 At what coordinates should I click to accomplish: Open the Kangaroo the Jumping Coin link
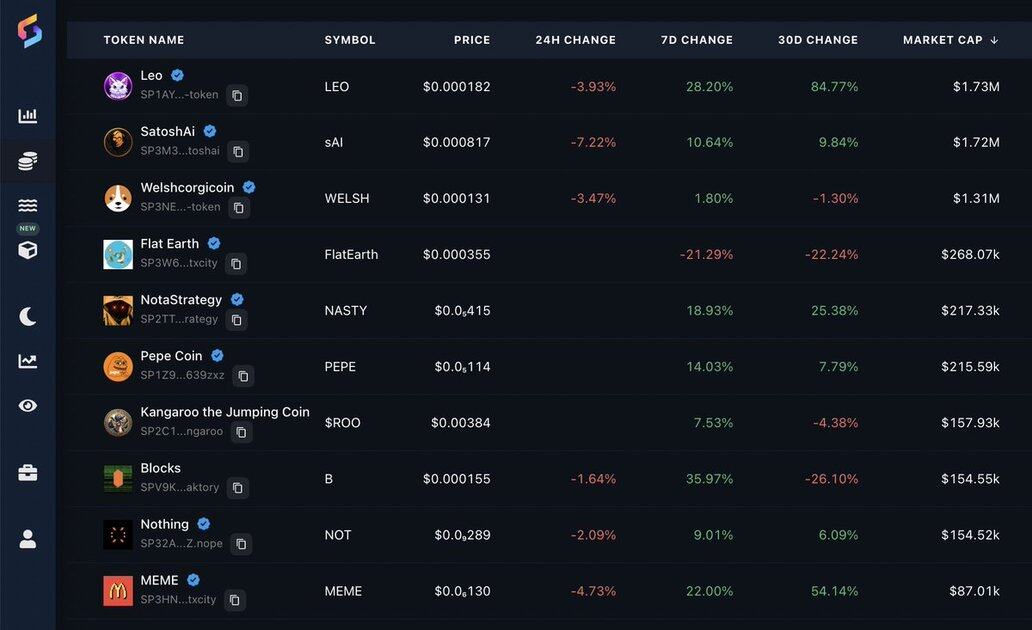[224, 412]
